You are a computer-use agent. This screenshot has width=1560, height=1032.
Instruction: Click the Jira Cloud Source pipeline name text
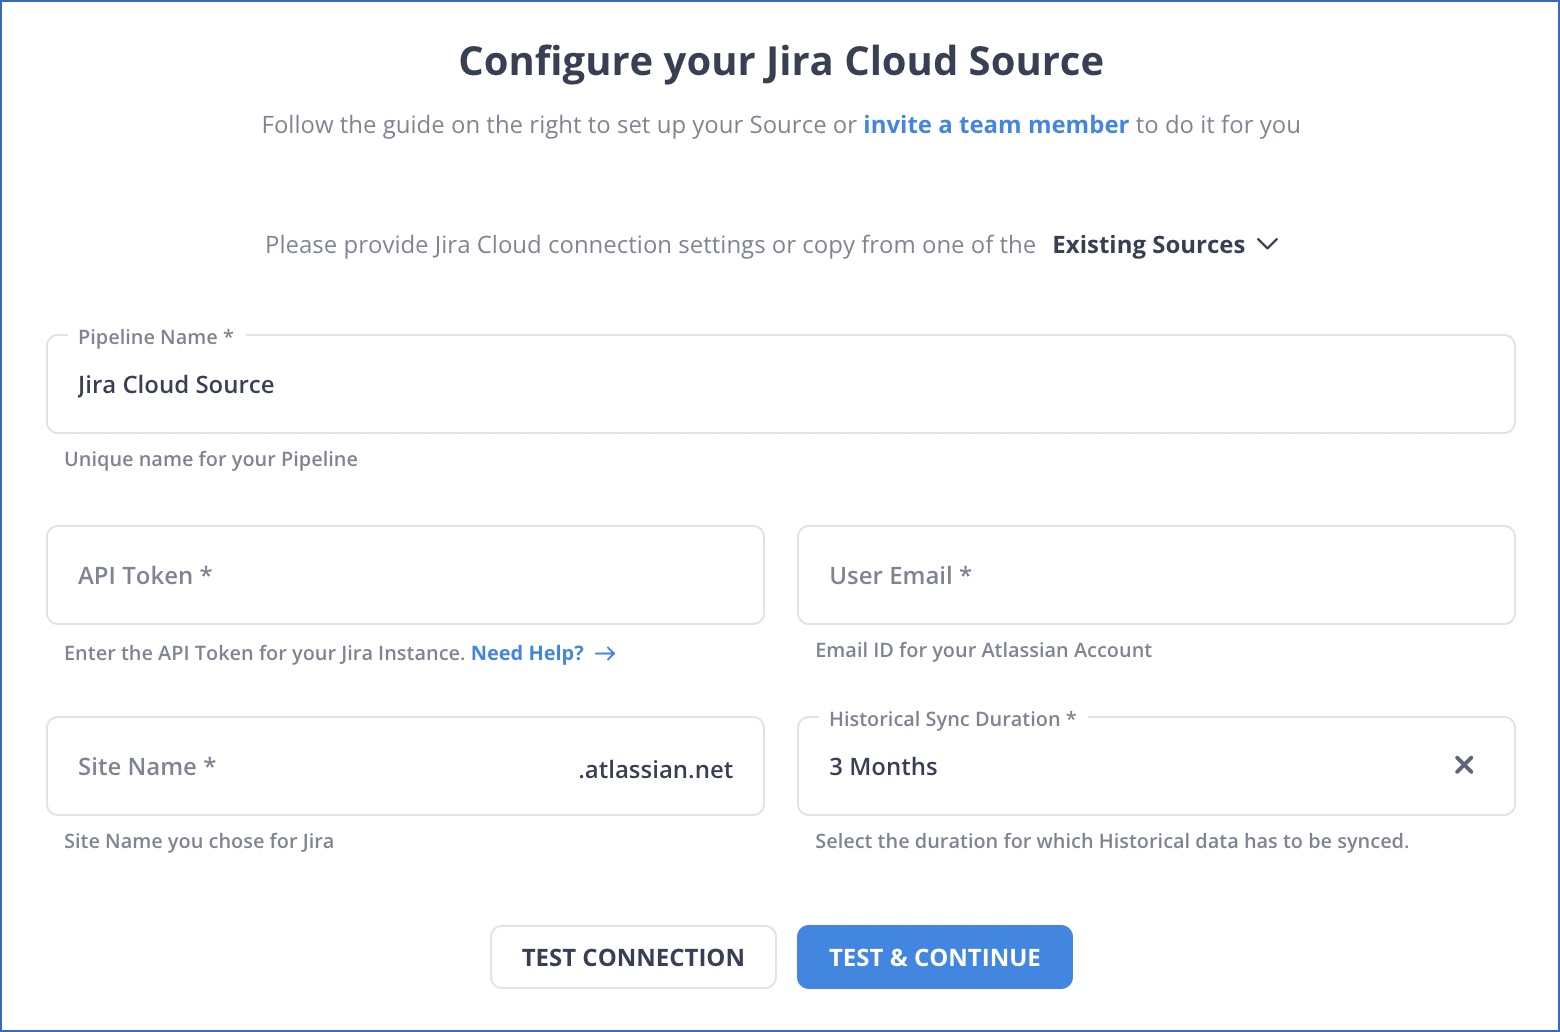click(176, 384)
